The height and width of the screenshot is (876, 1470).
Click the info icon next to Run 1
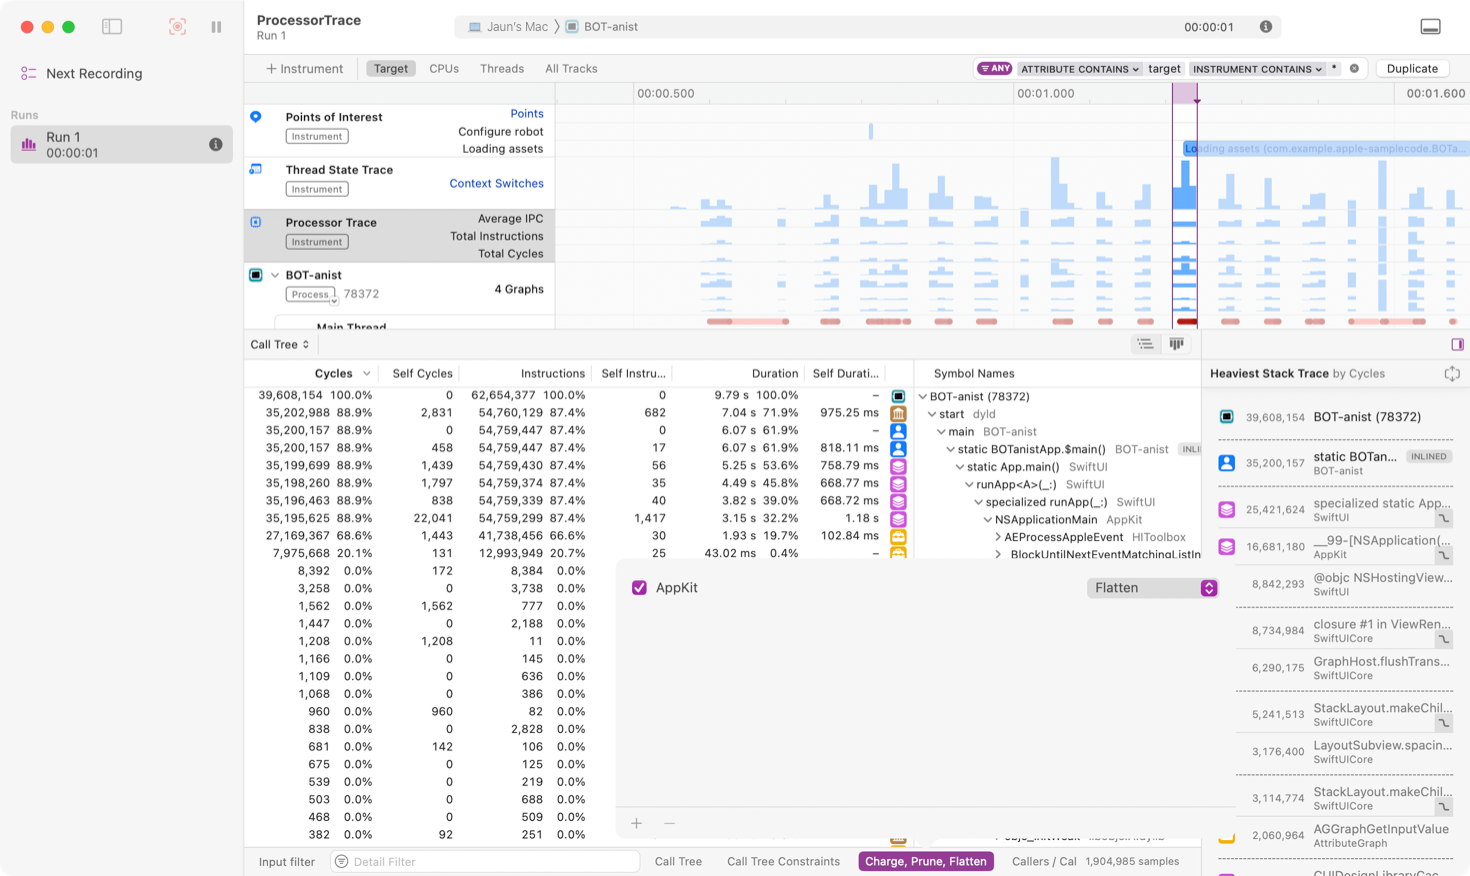(215, 145)
